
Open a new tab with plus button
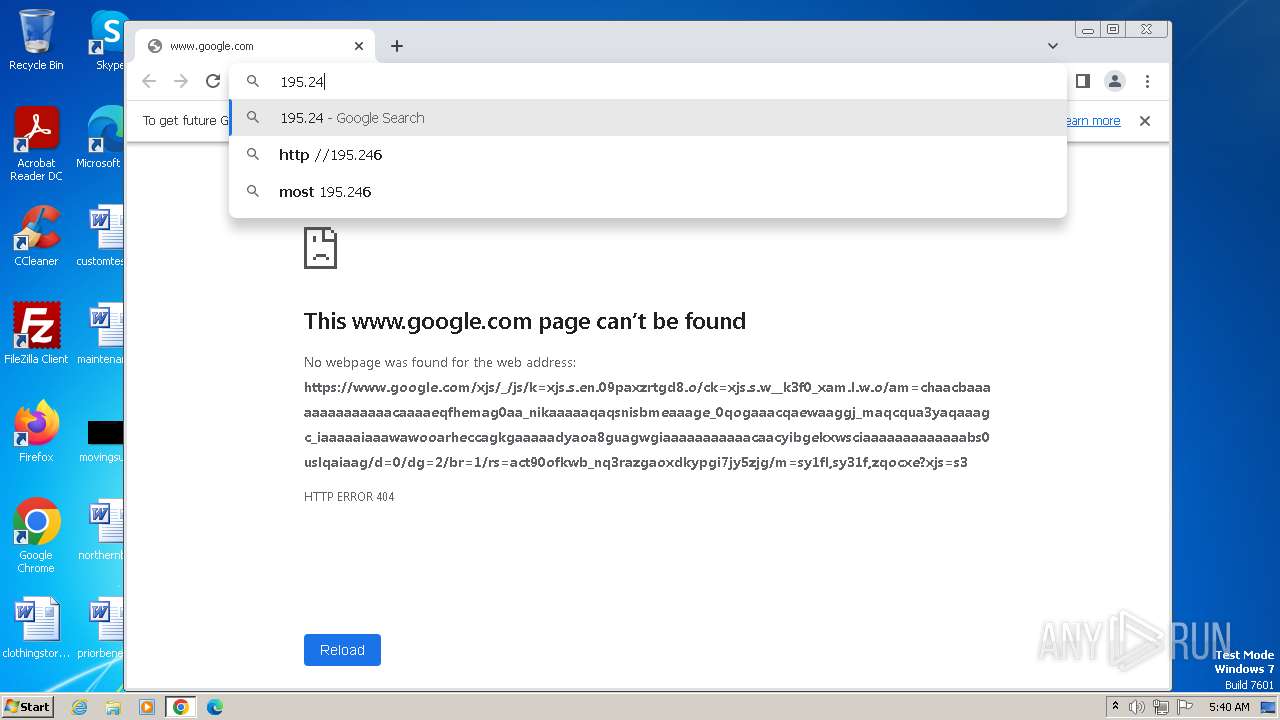(397, 46)
